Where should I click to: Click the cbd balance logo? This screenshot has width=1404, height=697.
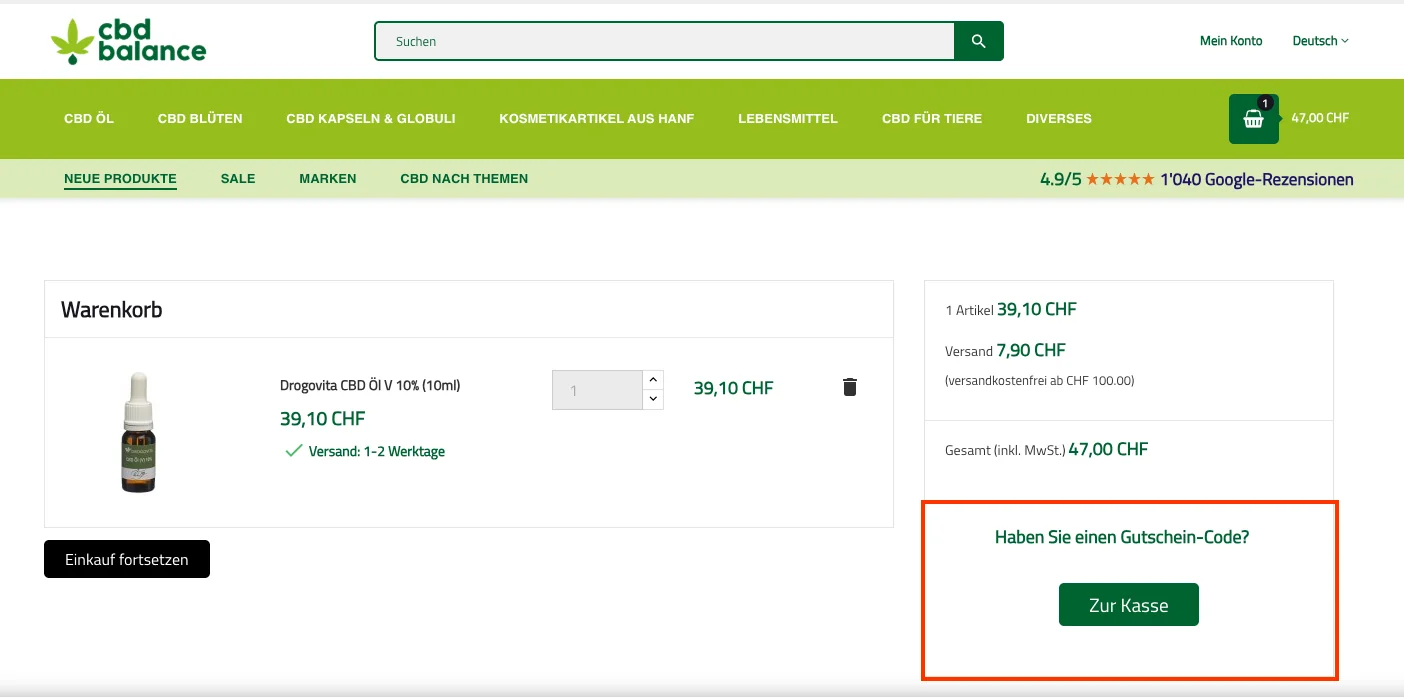128,41
